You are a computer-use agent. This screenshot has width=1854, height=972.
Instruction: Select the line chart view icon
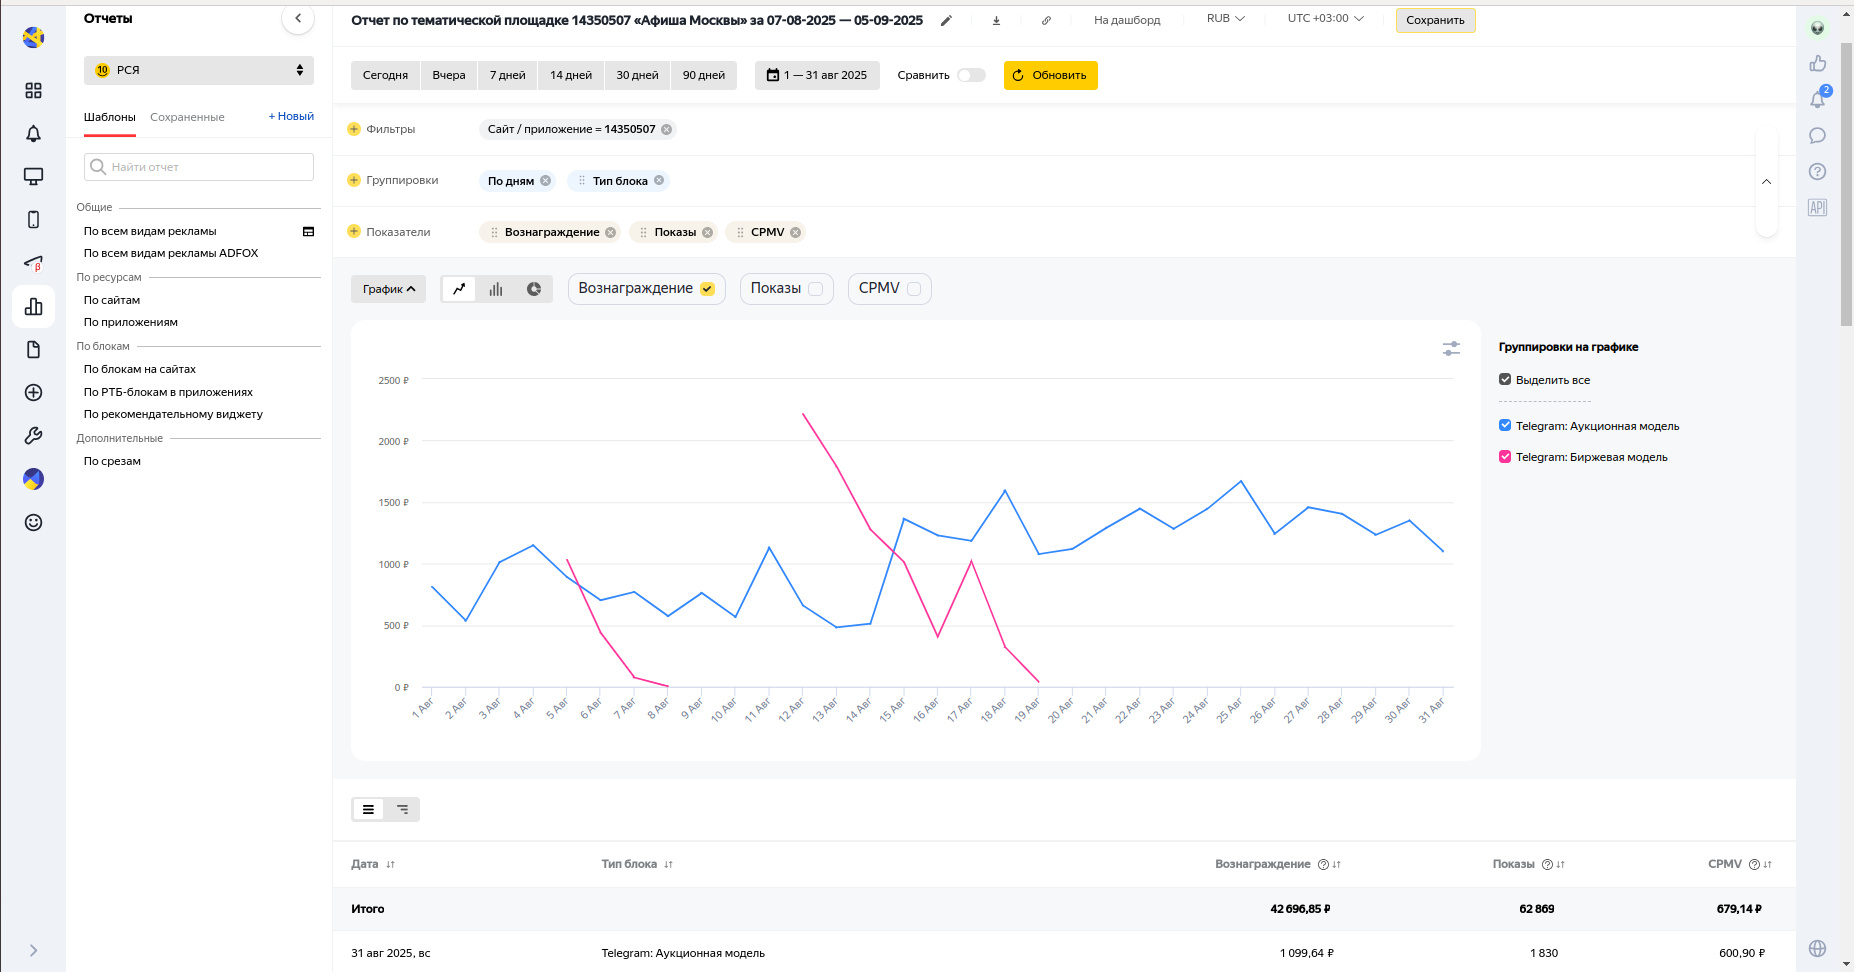click(x=459, y=289)
